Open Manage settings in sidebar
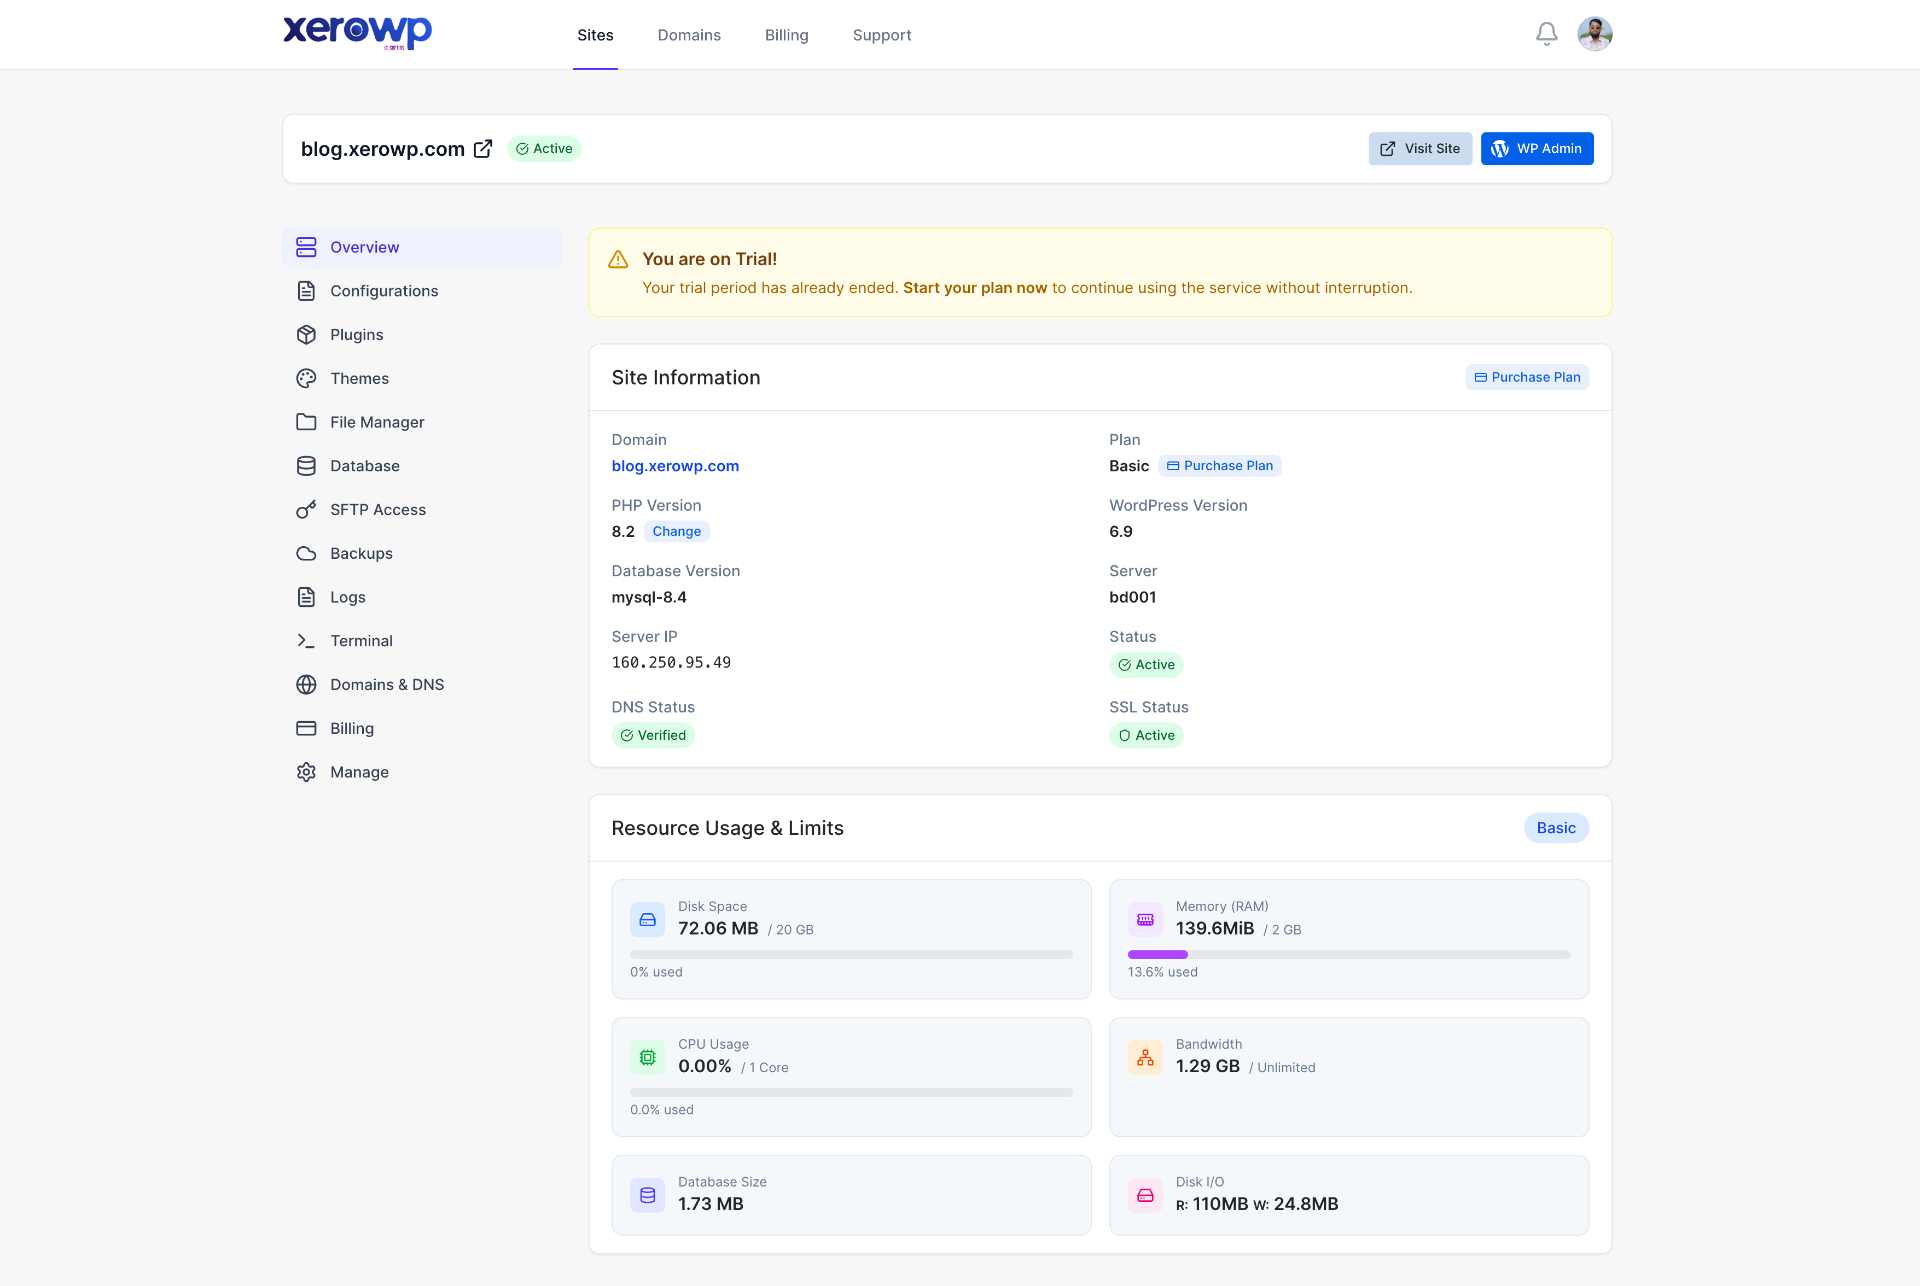This screenshot has height=1286, width=1920. [358, 772]
